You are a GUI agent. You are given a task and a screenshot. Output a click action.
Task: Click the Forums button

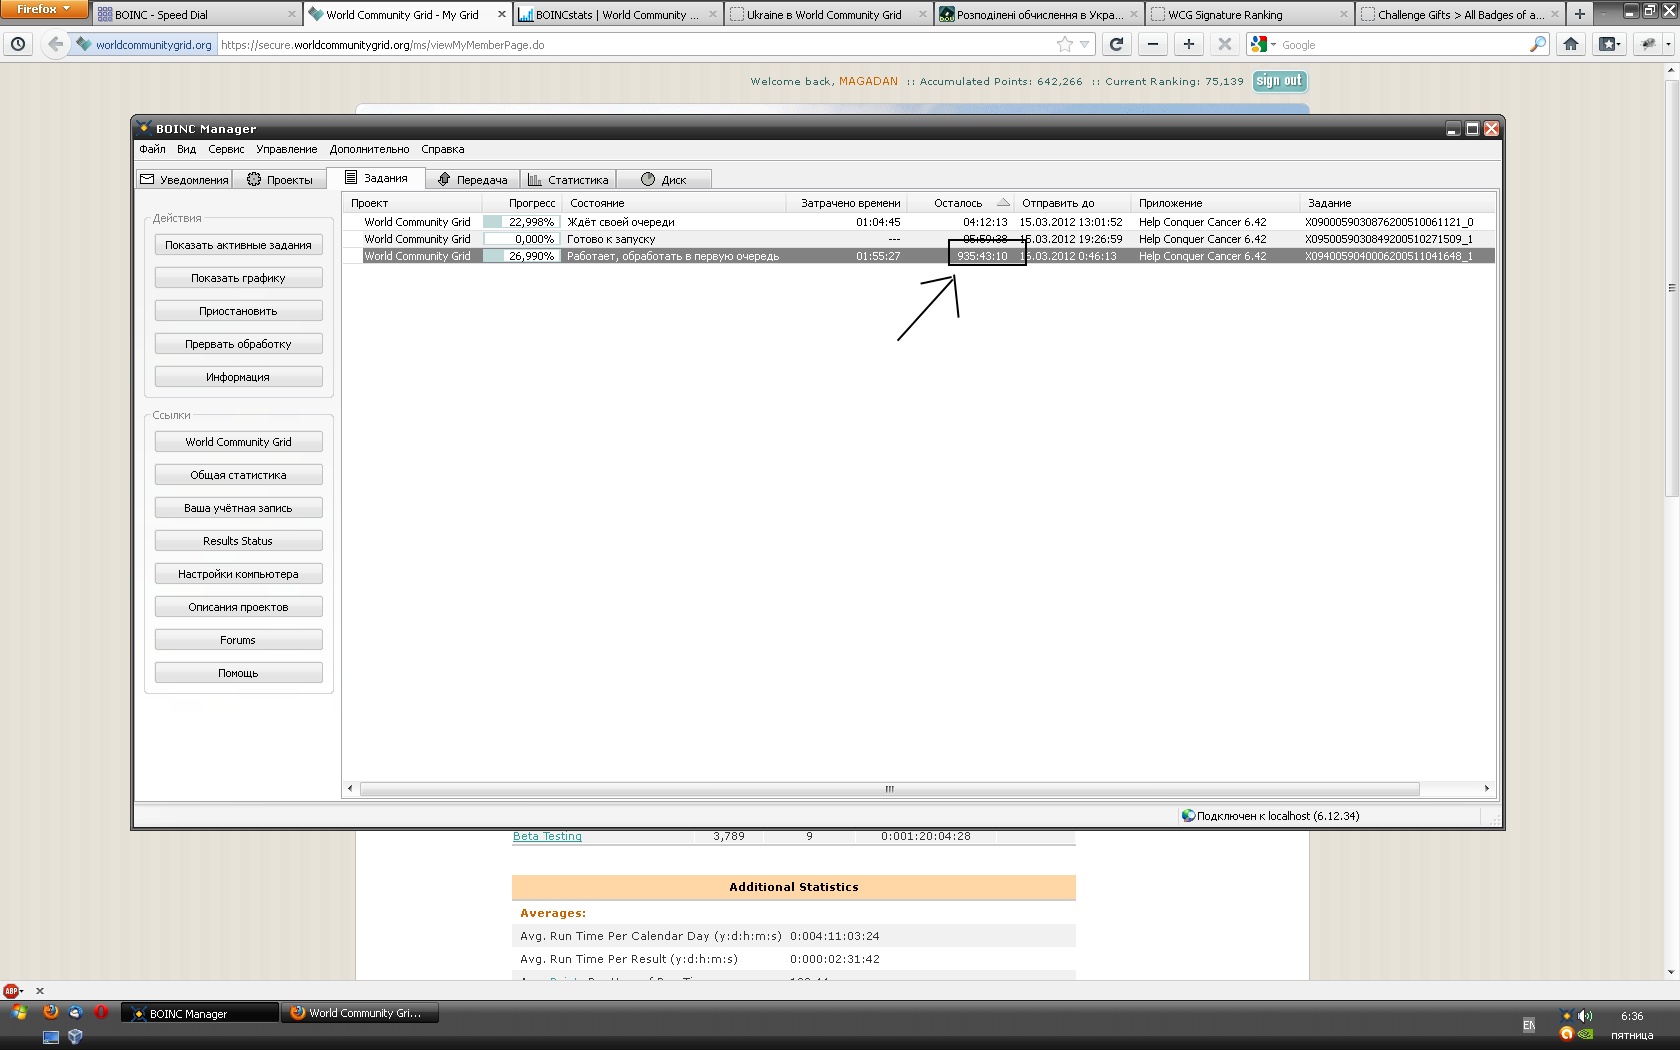click(x=238, y=640)
